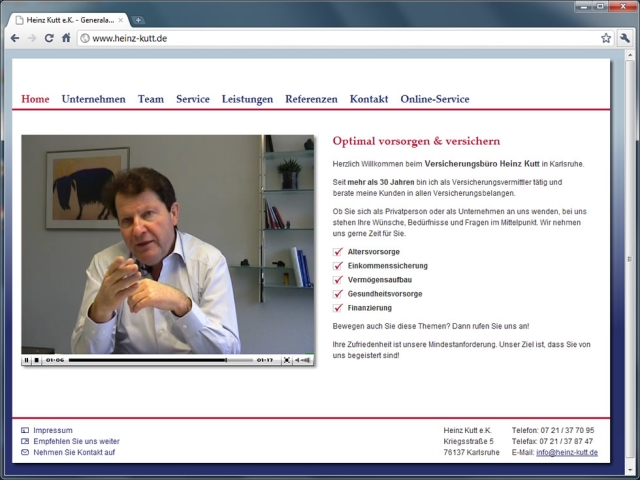The image size is (640, 480).
Task: Pause the video with the pause button
Action: [x=27, y=360]
